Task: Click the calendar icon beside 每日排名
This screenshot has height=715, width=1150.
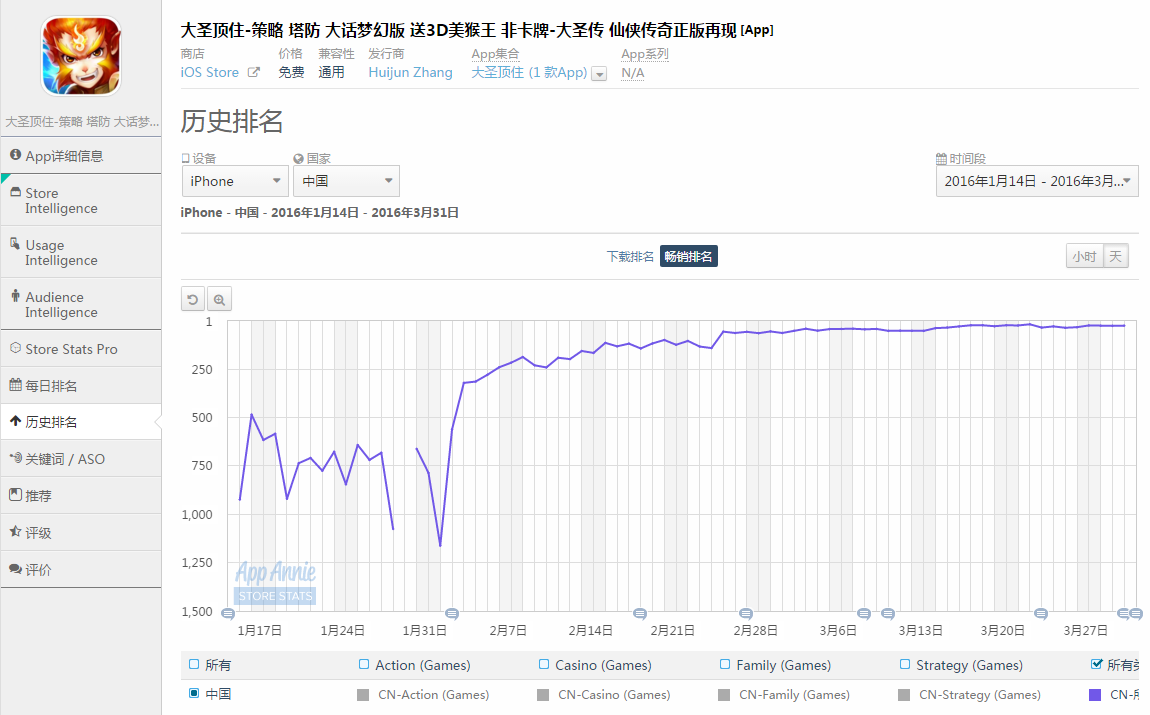Action: click(x=15, y=385)
